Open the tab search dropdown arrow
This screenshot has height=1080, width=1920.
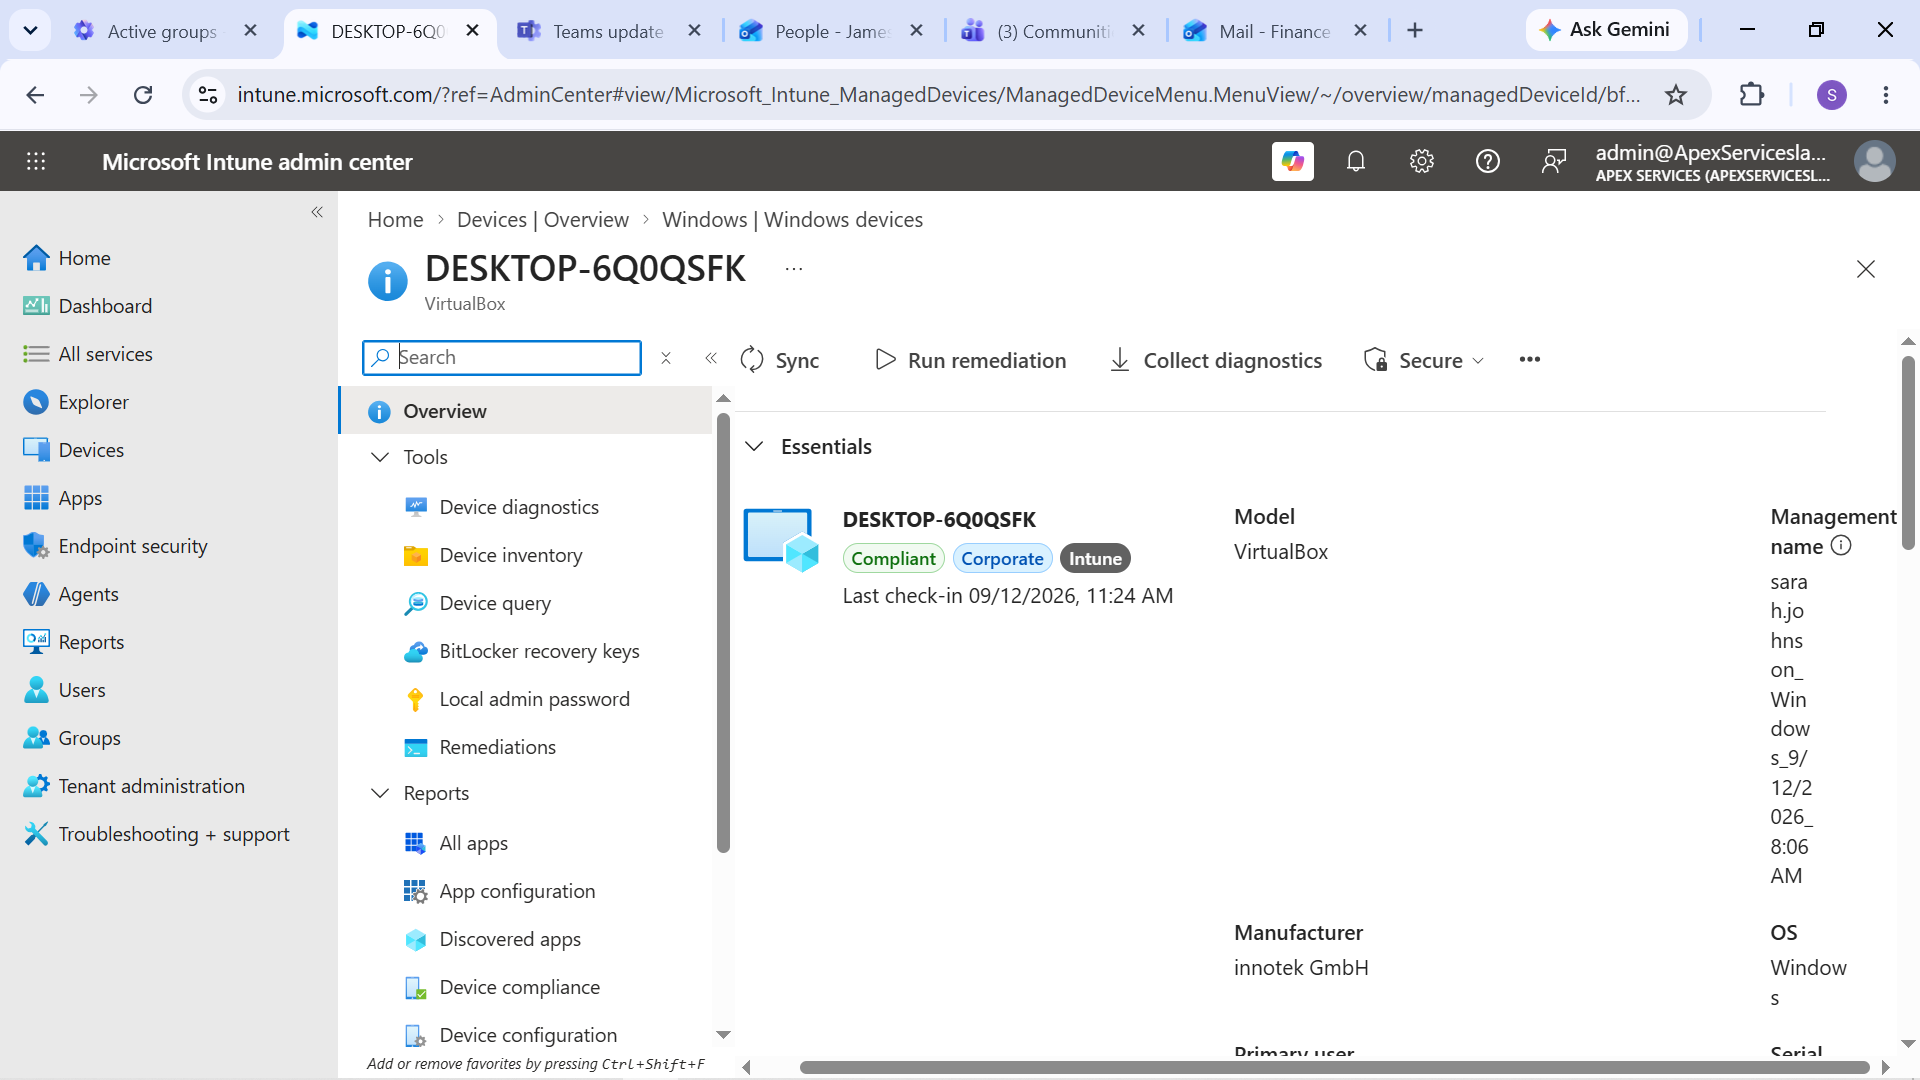tap(31, 30)
